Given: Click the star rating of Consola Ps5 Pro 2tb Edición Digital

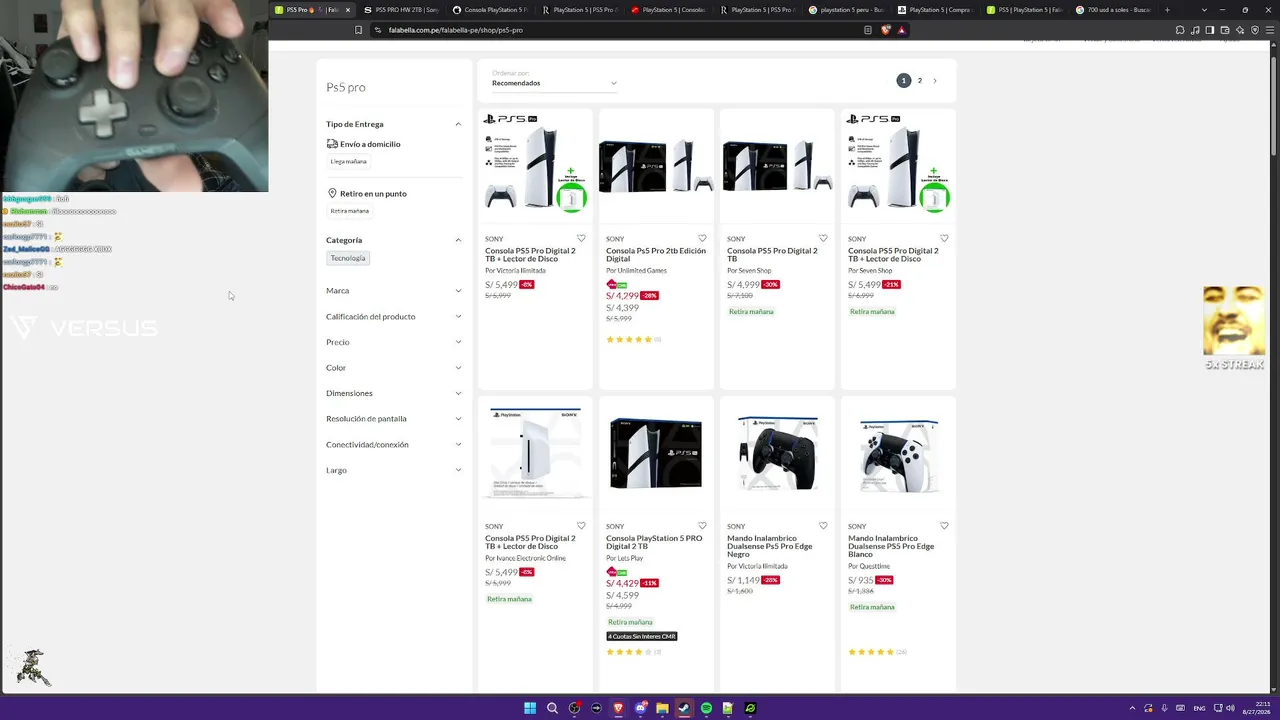Looking at the screenshot, I should click(629, 339).
